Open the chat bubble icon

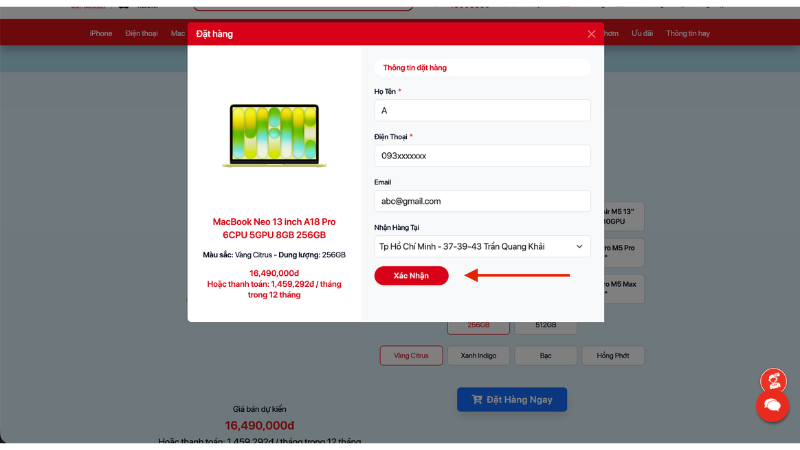pyautogui.click(x=772, y=406)
